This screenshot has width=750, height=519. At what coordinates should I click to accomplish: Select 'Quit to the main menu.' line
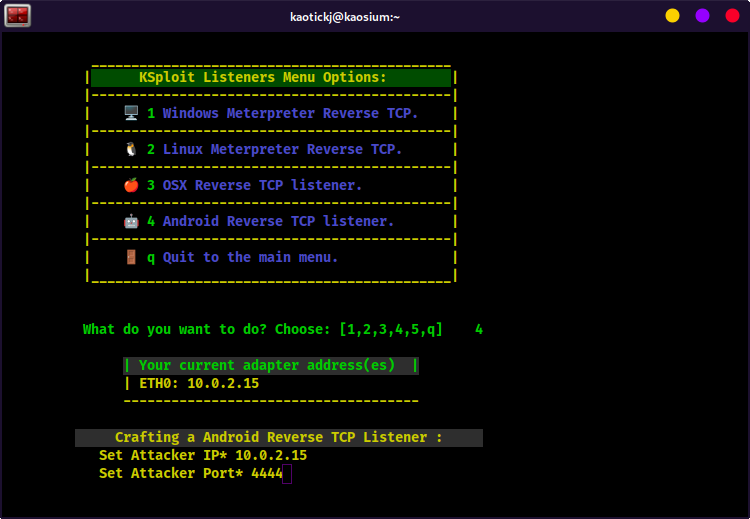[x=250, y=257]
